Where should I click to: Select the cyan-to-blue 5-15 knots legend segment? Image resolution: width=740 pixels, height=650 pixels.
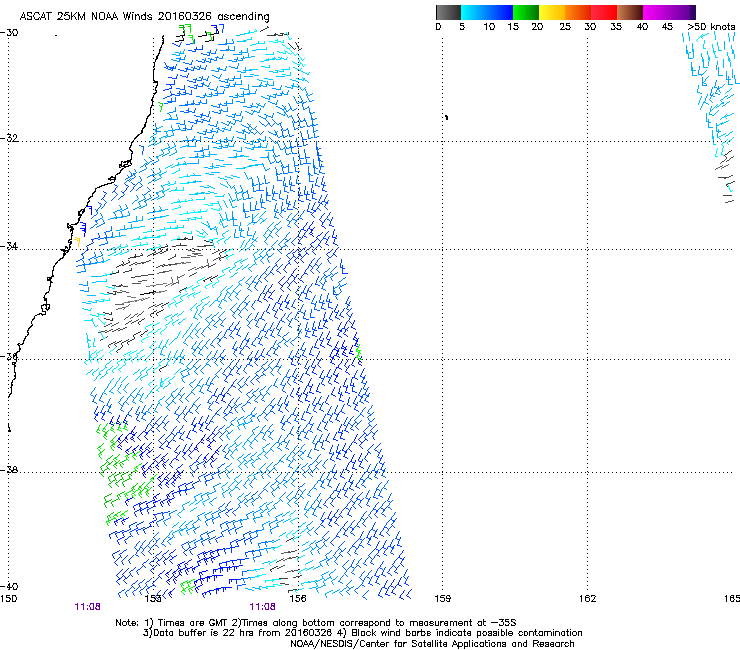point(487,12)
